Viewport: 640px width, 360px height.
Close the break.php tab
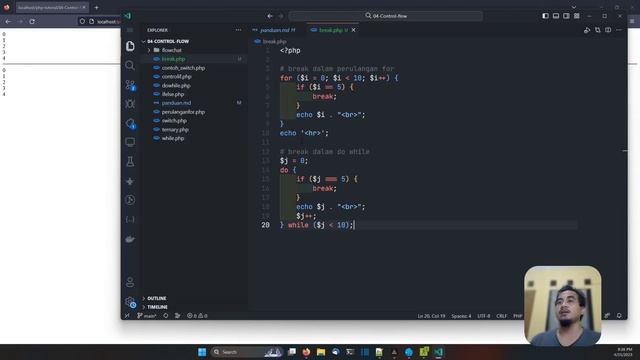(x=353, y=30)
